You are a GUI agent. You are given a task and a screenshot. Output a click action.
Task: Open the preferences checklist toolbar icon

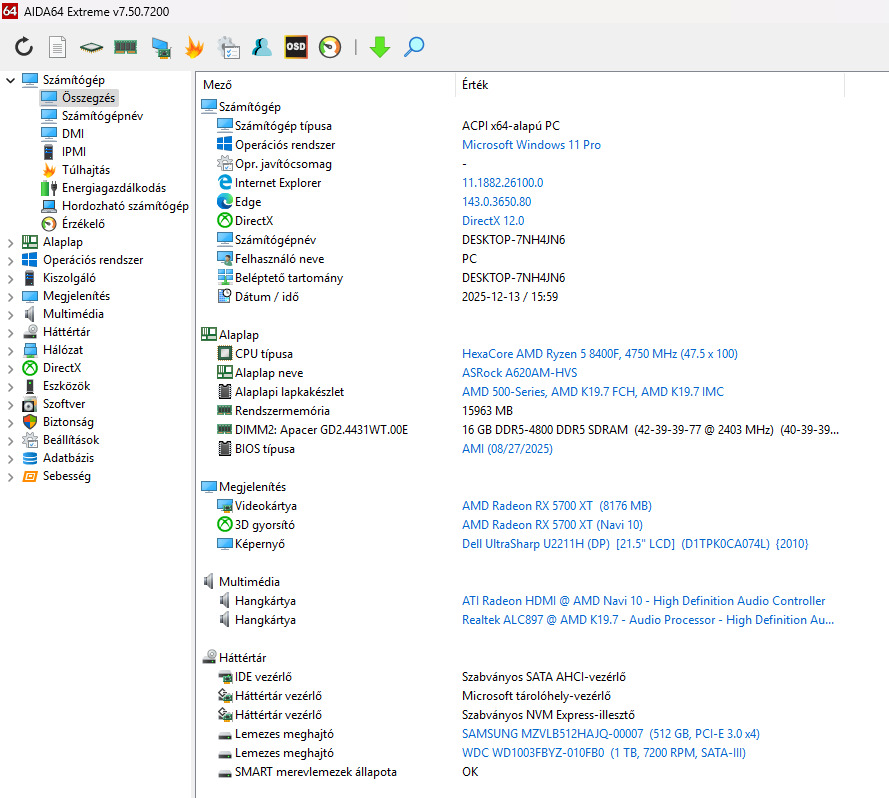(x=228, y=47)
